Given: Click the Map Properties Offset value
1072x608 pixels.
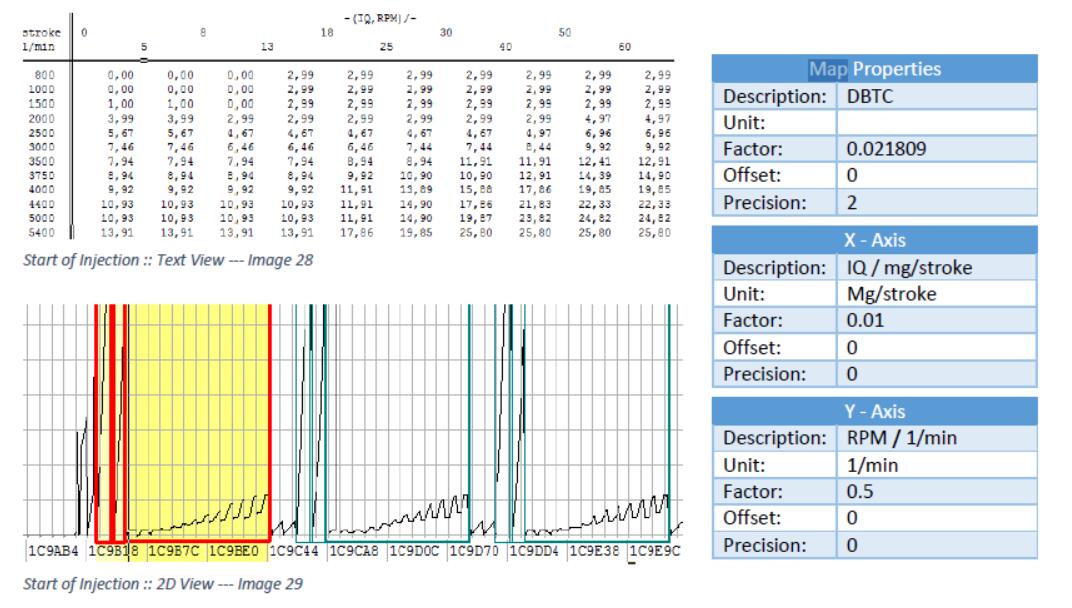Looking at the screenshot, I should click(937, 176).
